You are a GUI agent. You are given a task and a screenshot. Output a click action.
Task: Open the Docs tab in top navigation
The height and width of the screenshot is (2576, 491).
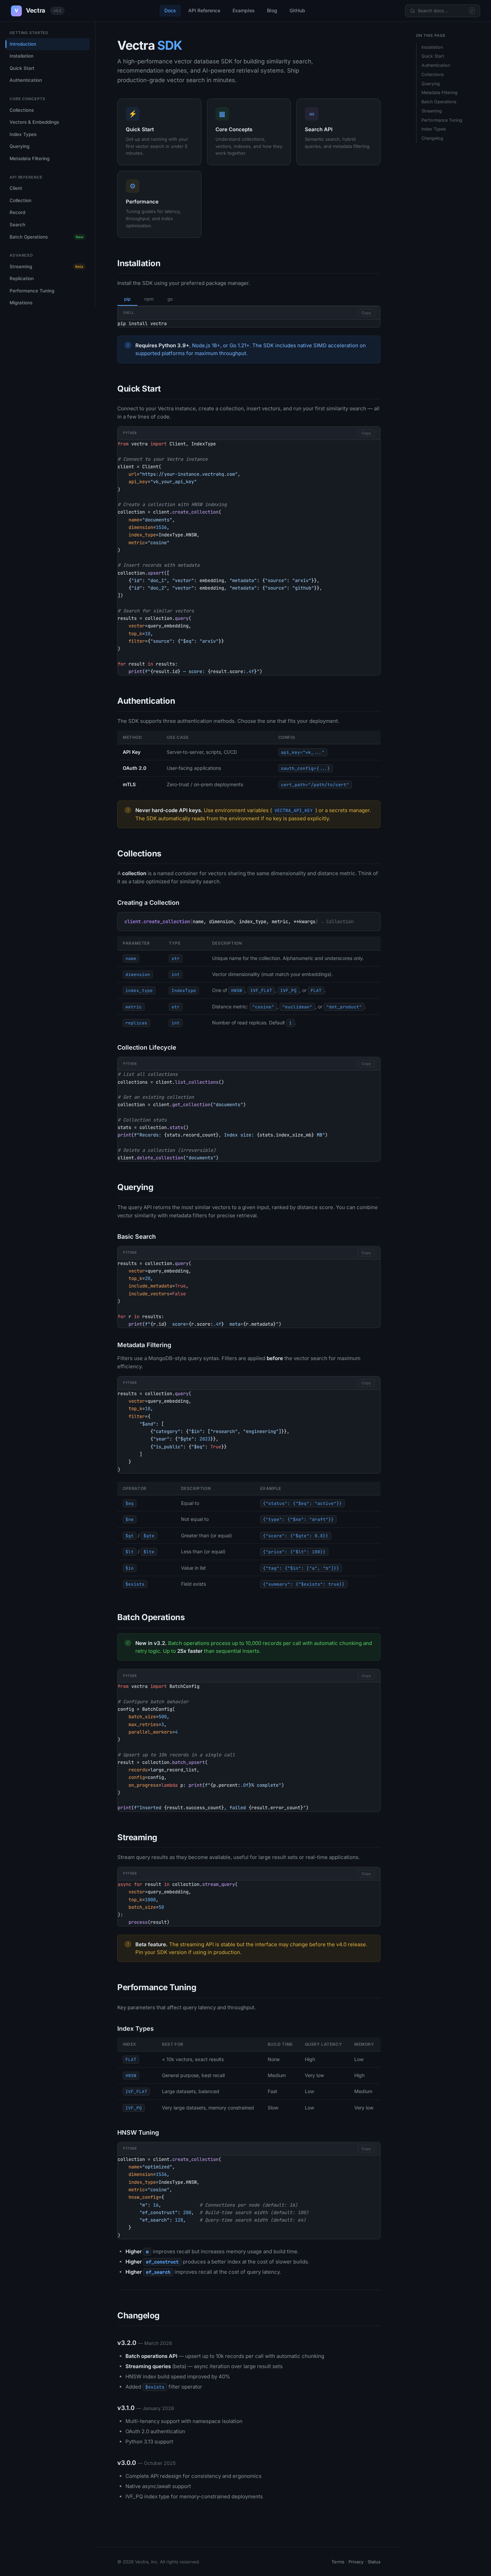pos(170,11)
